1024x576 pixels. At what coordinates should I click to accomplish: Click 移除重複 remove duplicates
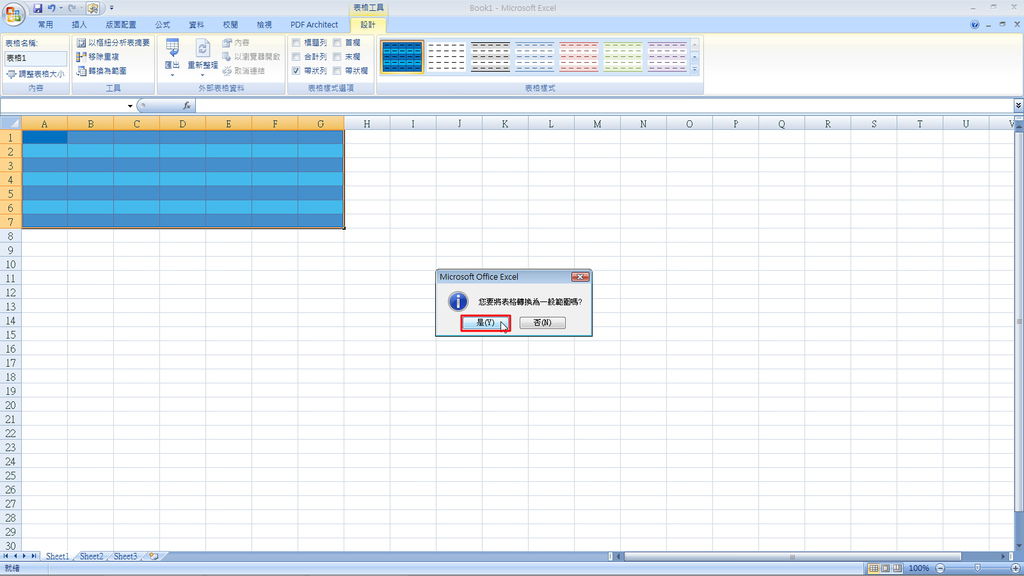point(98,57)
